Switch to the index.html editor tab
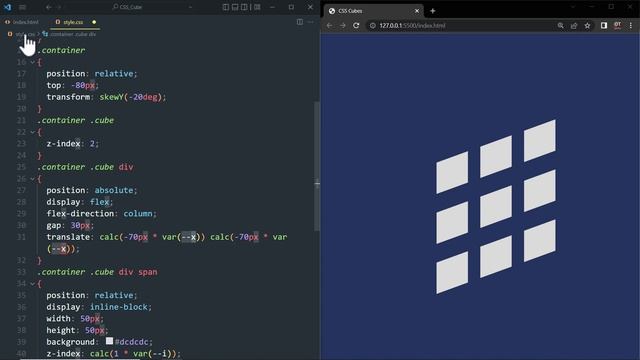This screenshot has height=360, width=640. pyautogui.click(x=22, y=22)
